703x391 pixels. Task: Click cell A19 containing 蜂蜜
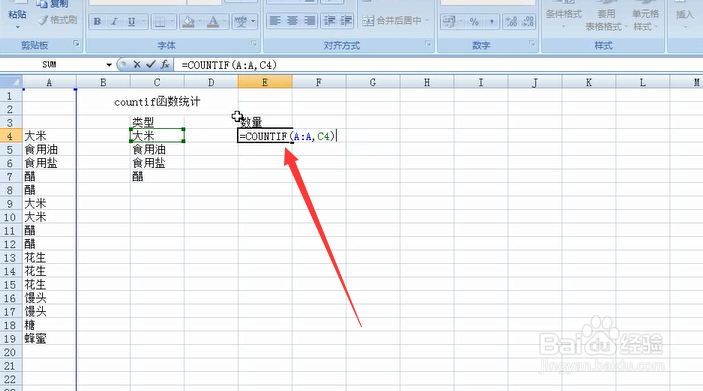49,339
